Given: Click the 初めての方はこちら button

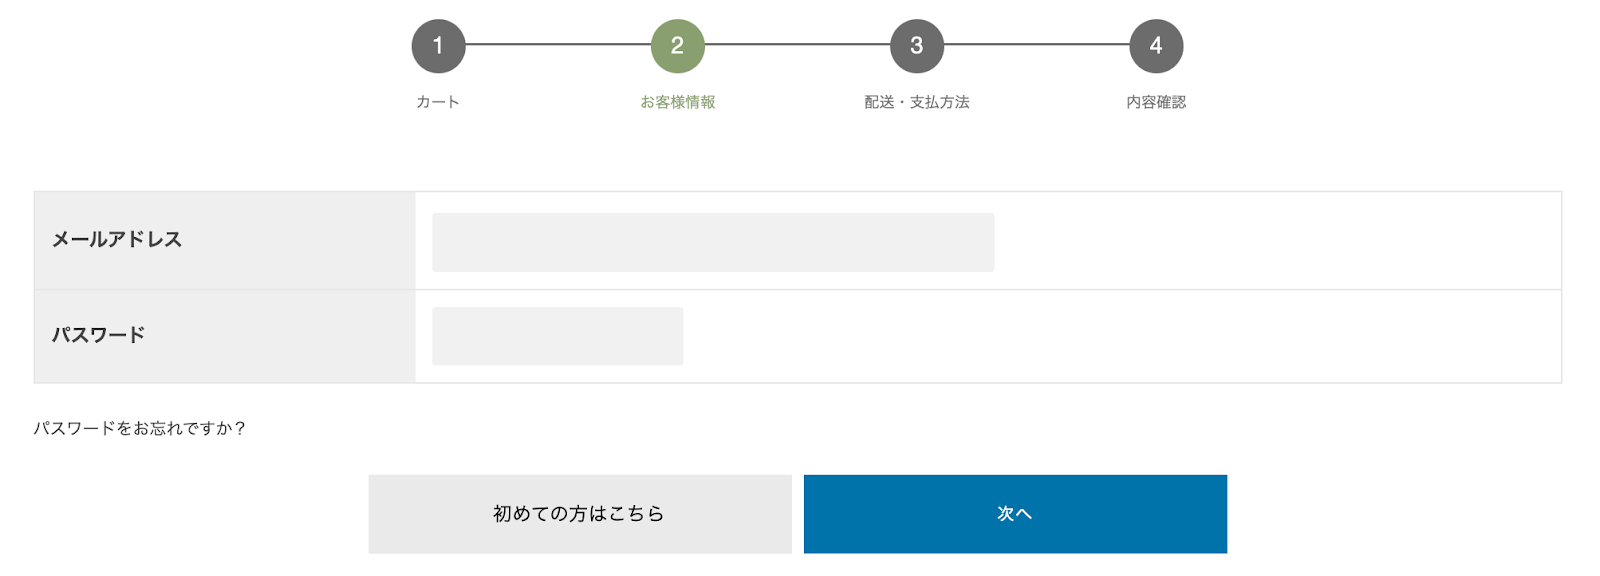Looking at the screenshot, I should pyautogui.click(x=580, y=514).
